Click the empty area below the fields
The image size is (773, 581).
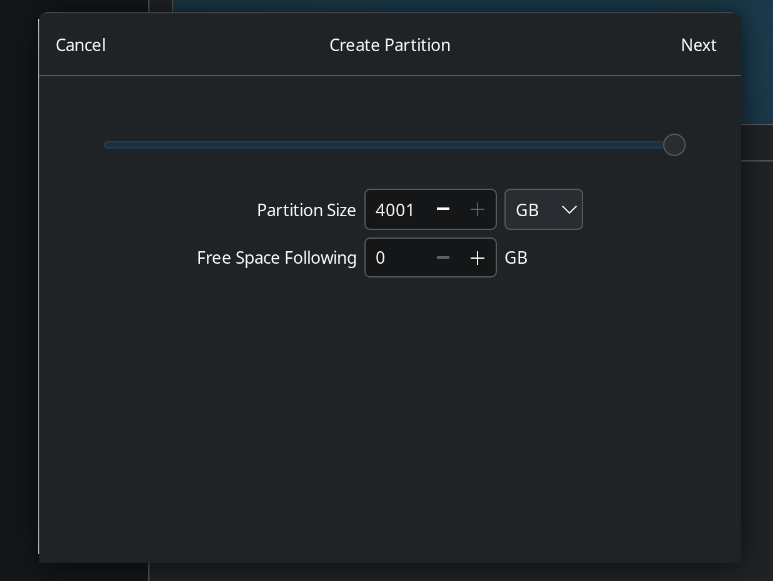point(390,420)
